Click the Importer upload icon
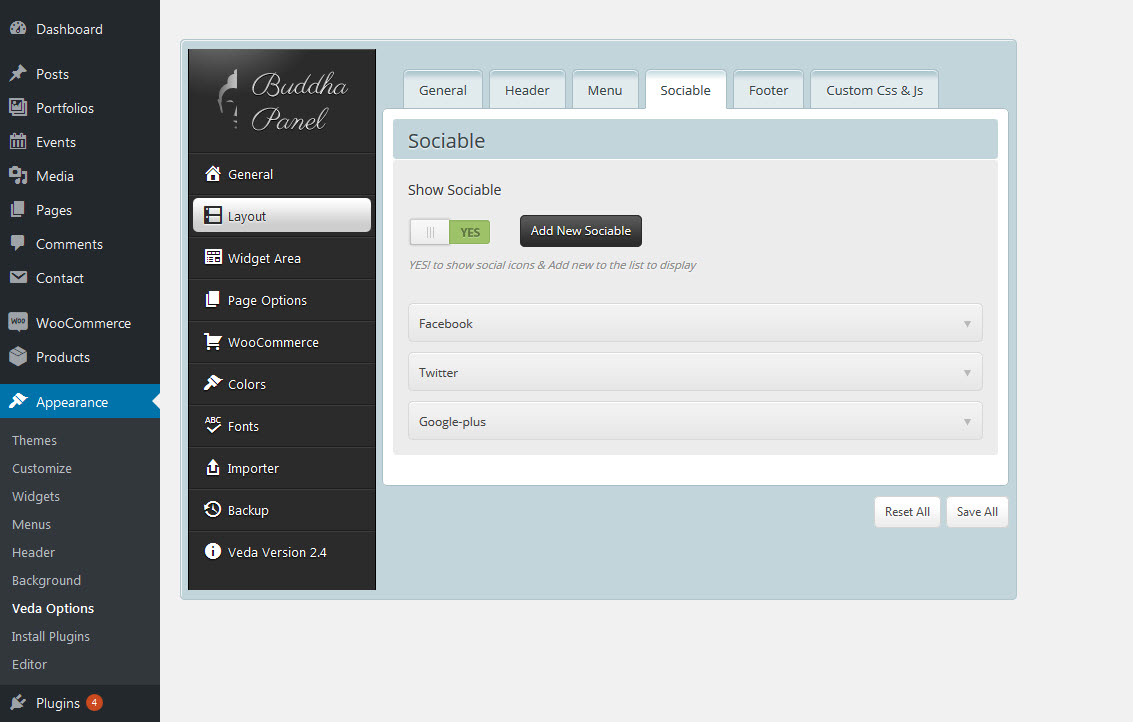The width and height of the screenshot is (1133, 722). point(212,467)
